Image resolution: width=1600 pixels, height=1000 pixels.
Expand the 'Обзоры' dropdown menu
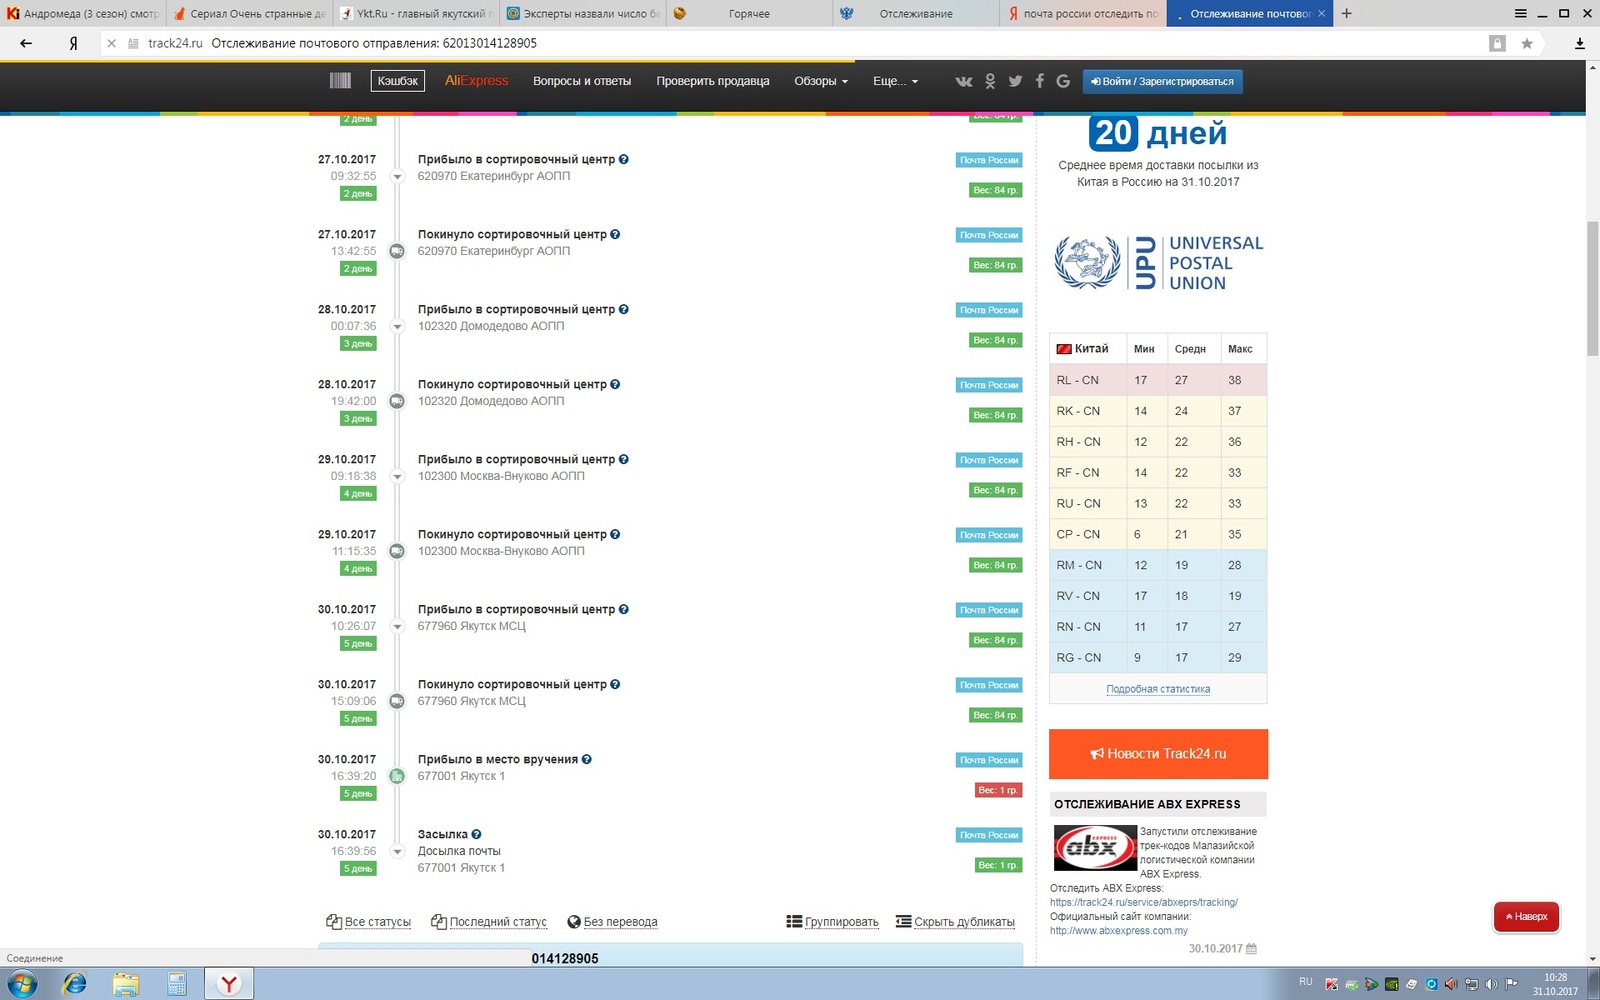[x=821, y=81]
